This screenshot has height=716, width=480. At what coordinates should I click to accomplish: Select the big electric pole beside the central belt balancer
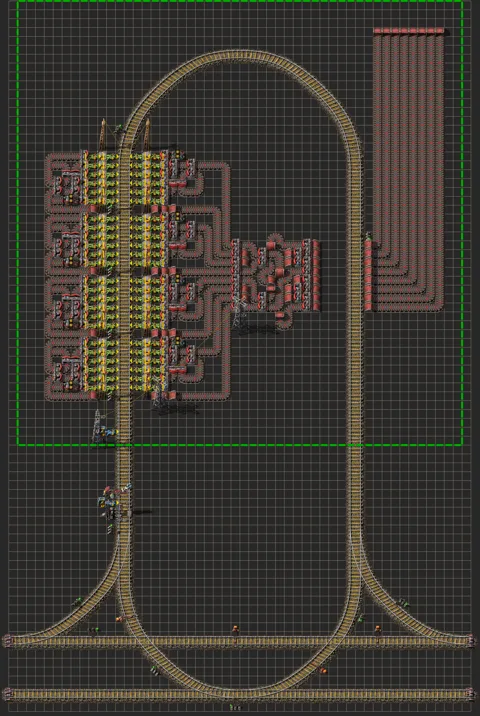[238, 312]
